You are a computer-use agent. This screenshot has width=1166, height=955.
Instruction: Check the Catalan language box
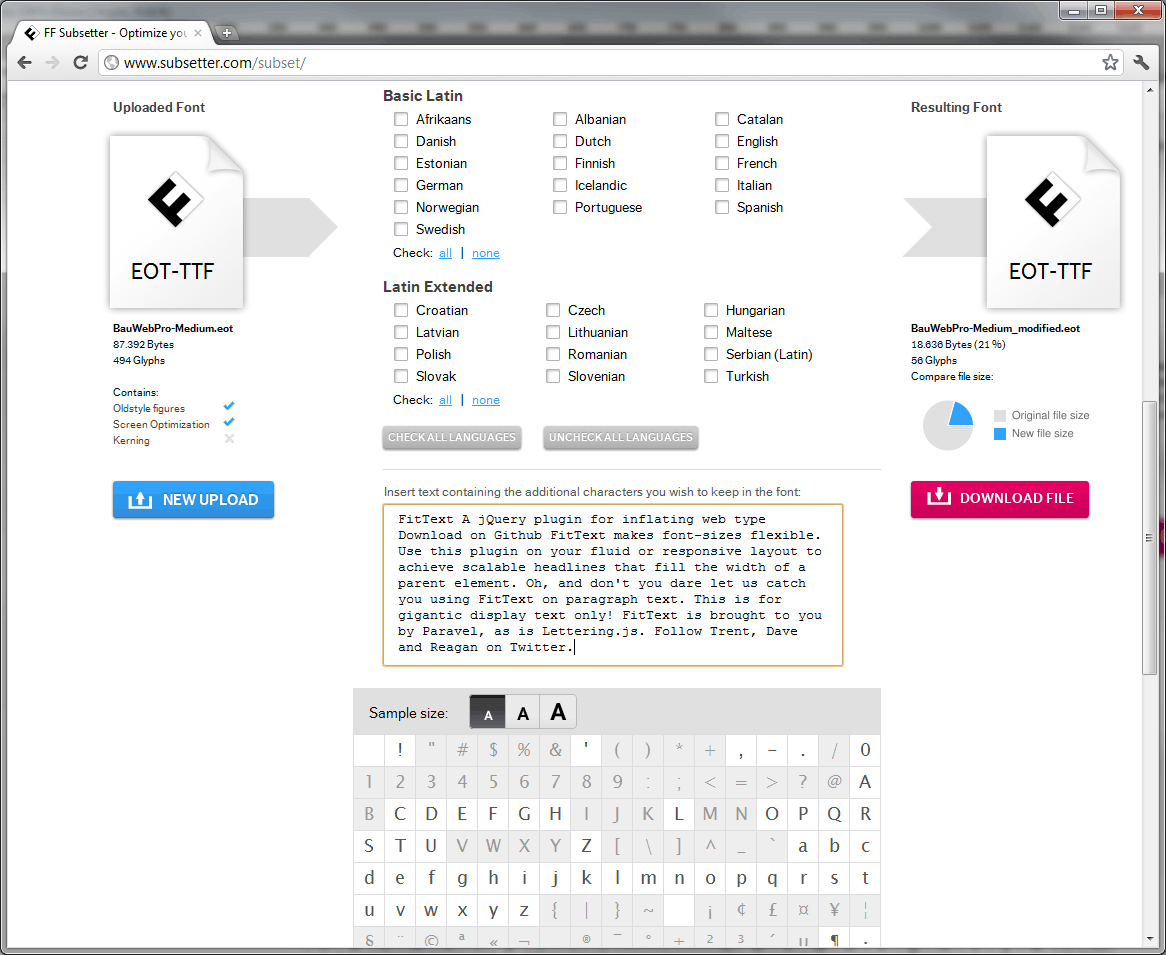[x=722, y=119]
